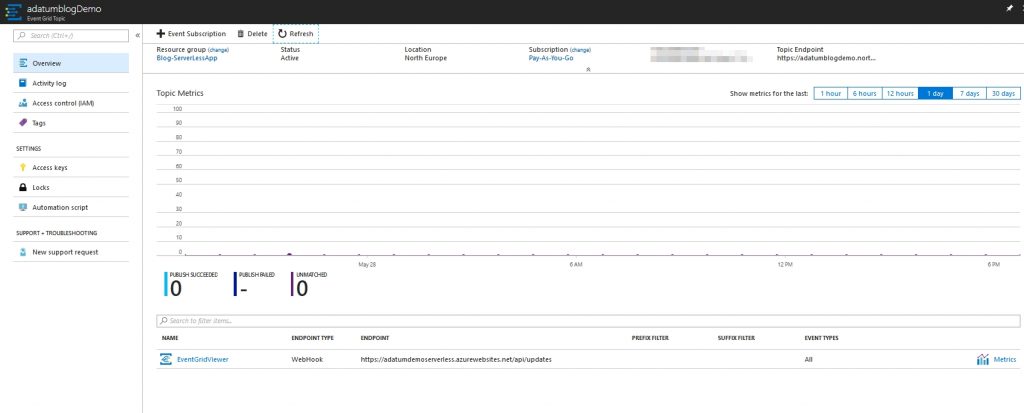Sort by the ENDPOINT TYPE column header
This screenshot has height=413, width=1024.
(312, 339)
